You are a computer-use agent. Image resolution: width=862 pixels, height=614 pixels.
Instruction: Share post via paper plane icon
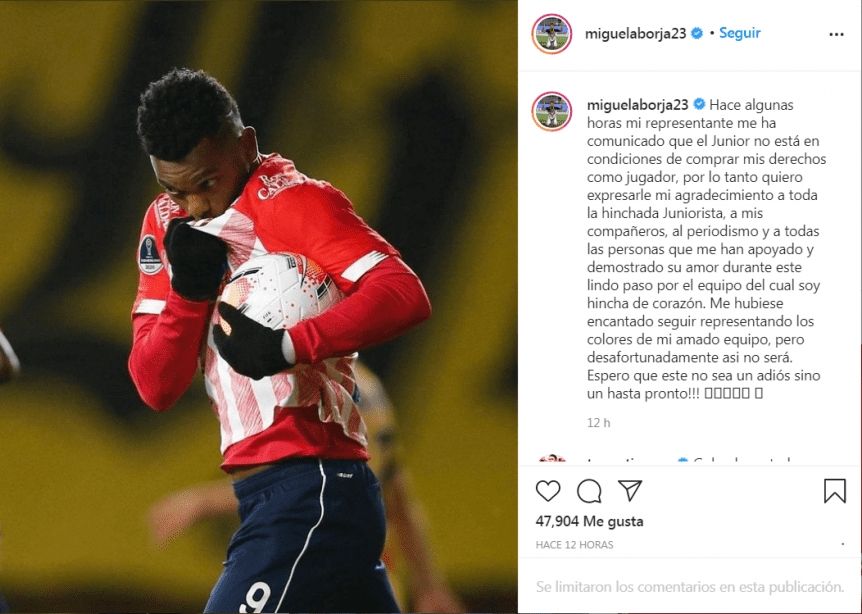click(630, 490)
